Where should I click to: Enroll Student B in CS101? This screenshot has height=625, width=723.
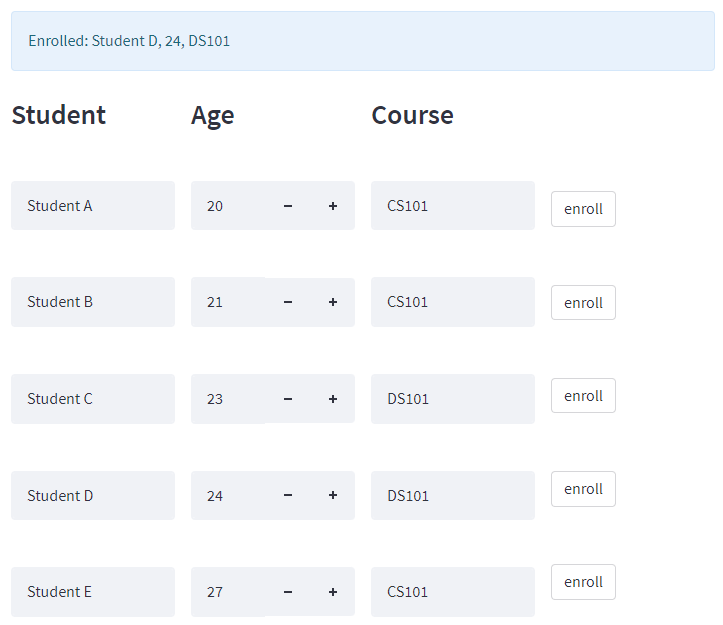[583, 303]
